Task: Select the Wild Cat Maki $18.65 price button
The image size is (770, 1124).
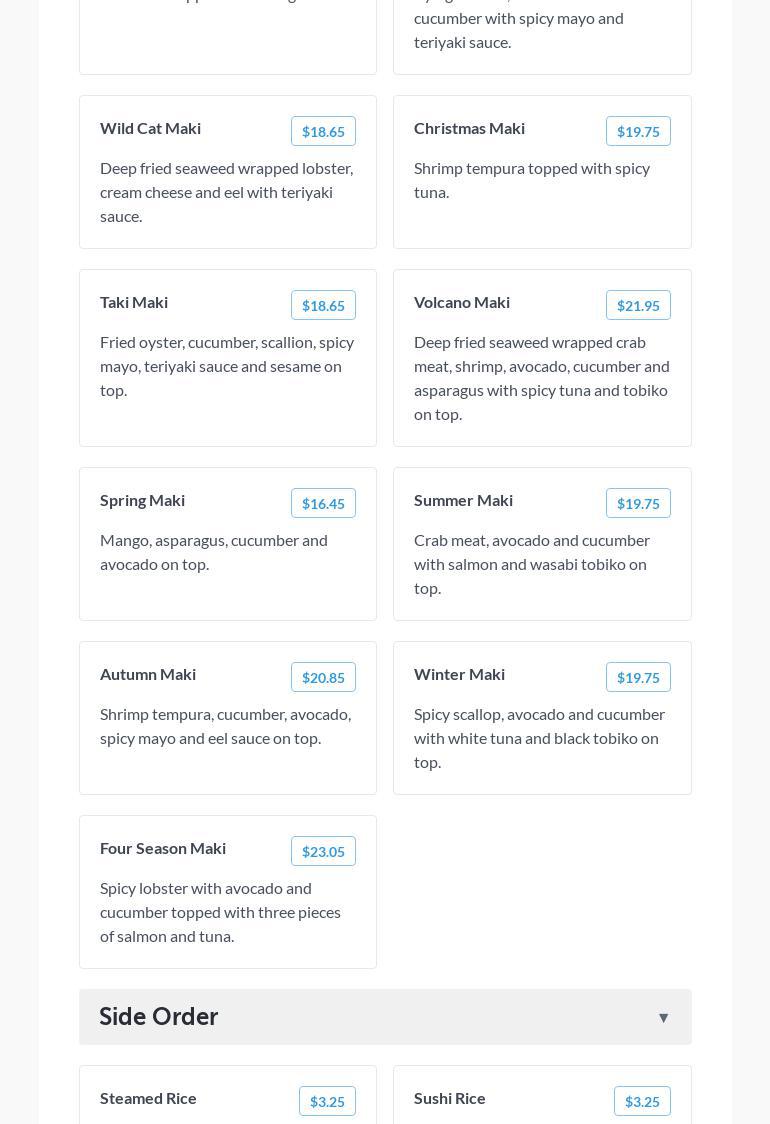Action: (323, 131)
